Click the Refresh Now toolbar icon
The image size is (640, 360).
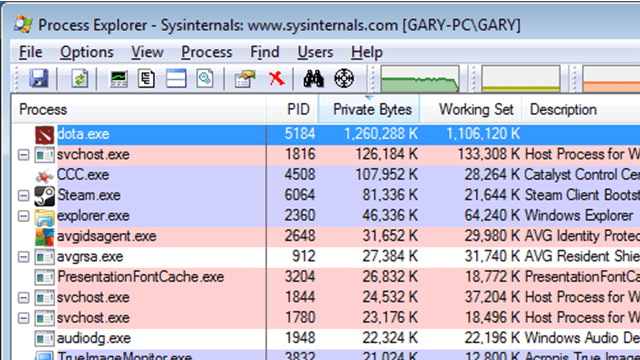point(80,78)
